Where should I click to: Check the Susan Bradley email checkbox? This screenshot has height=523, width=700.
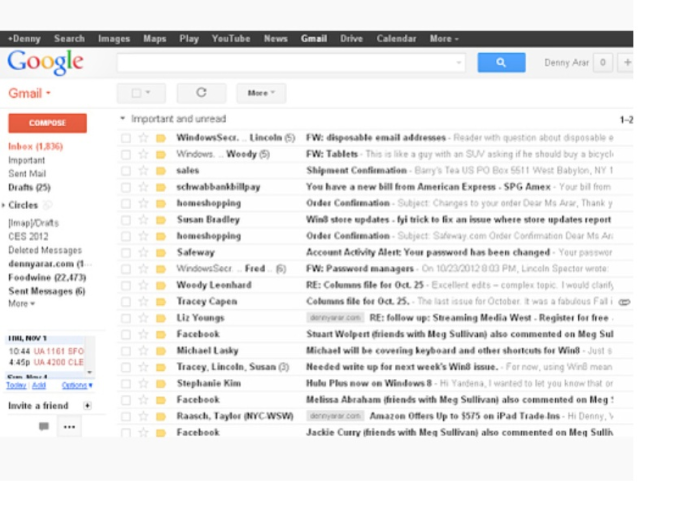pyautogui.click(x=126, y=220)
